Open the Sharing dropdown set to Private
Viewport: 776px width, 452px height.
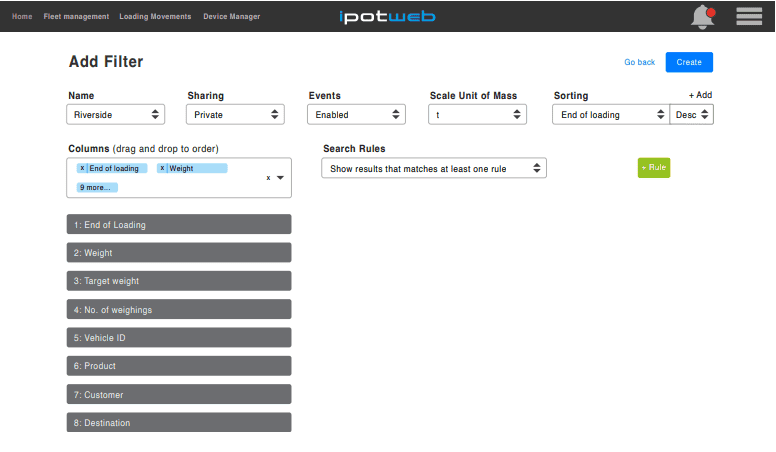(x=235, y=115)
